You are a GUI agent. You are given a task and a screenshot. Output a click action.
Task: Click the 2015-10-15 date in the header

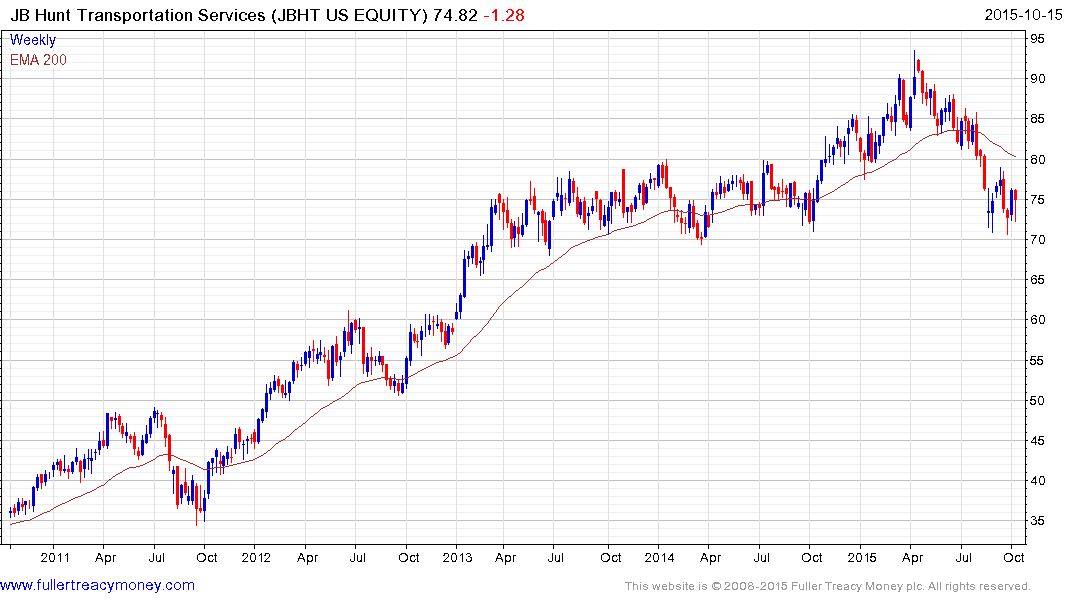click(1026, 15)
